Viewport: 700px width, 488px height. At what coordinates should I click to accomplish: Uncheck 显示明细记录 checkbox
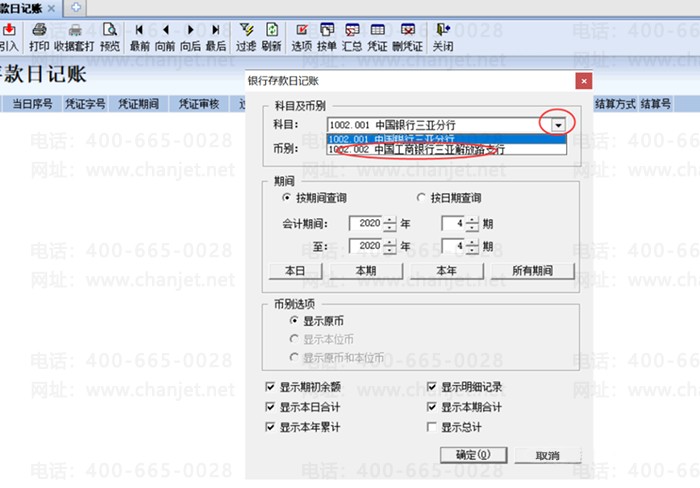(x=433, y=387)
